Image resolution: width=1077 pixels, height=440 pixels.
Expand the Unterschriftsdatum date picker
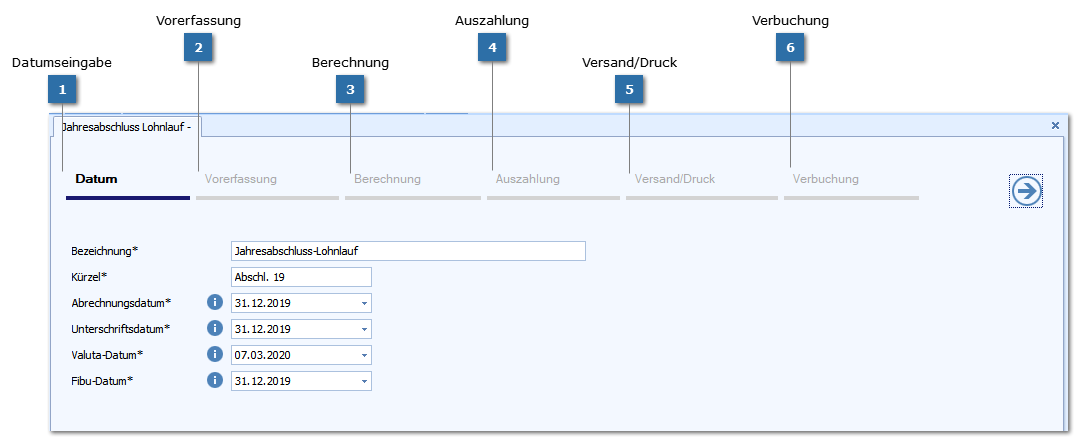coord(364,329)
